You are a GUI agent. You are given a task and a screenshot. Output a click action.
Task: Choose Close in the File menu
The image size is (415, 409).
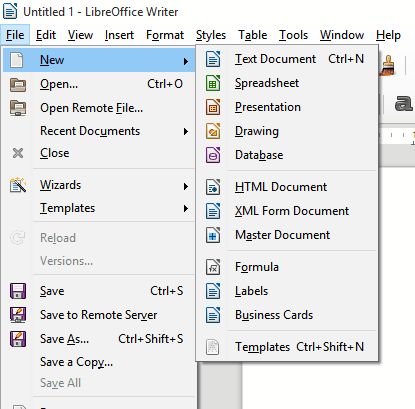(99, 153)
